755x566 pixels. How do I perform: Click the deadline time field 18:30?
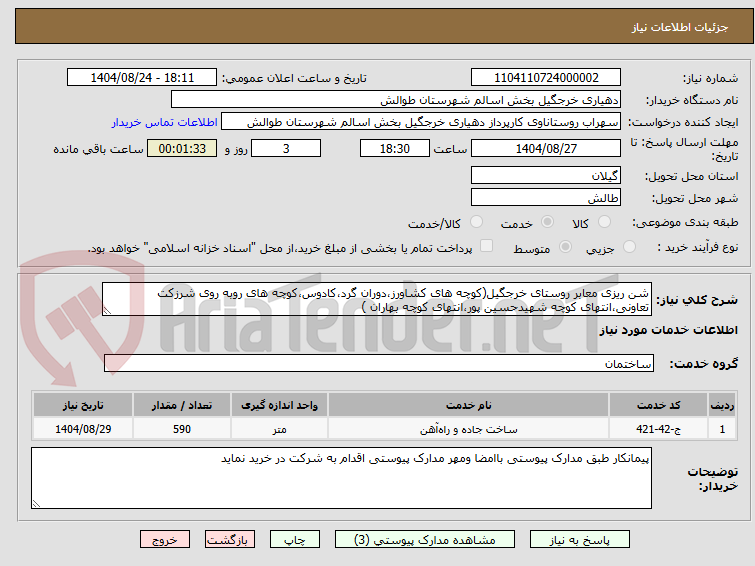click(394, 148)
